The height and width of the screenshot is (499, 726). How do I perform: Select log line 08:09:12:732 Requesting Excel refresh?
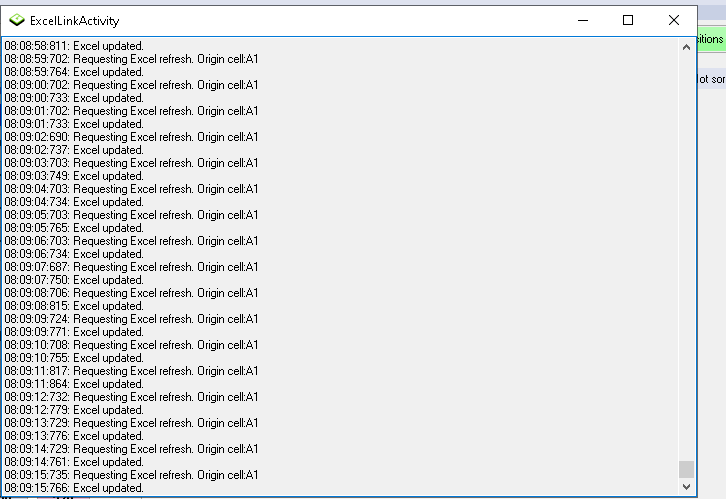(x=131, y=396)
